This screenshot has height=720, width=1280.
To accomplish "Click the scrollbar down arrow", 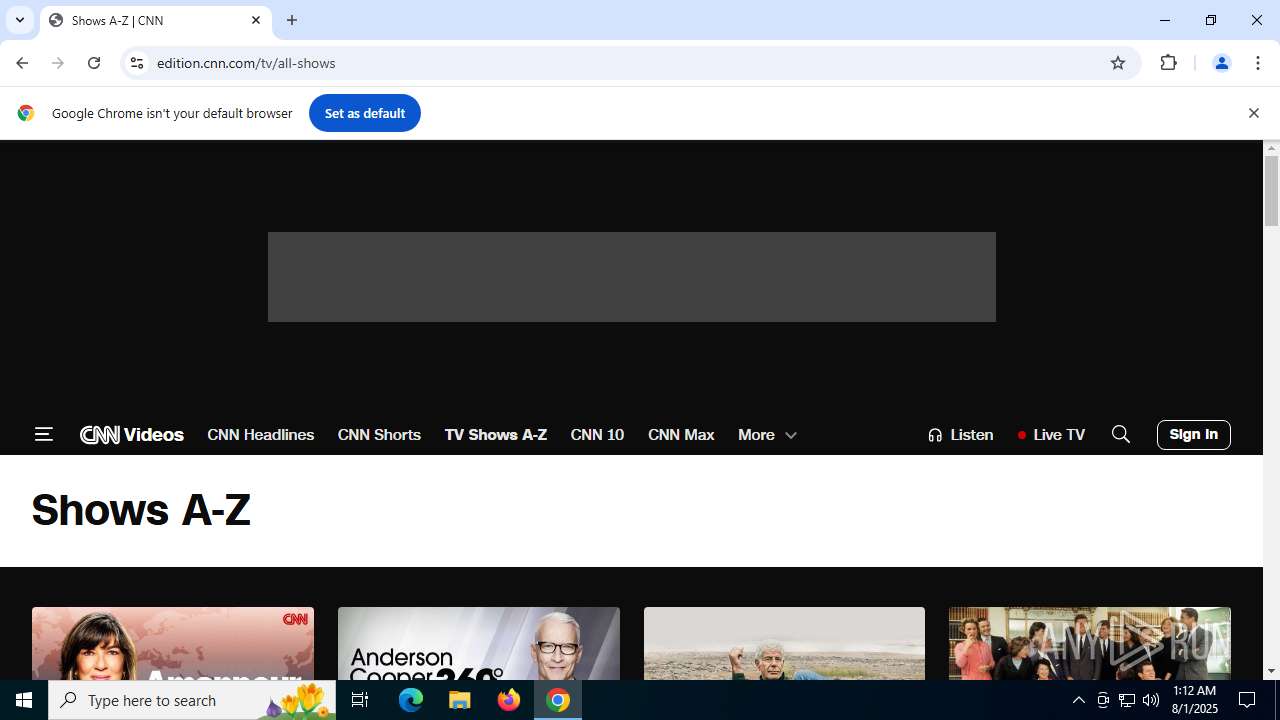I will (x=1272, y=671).
